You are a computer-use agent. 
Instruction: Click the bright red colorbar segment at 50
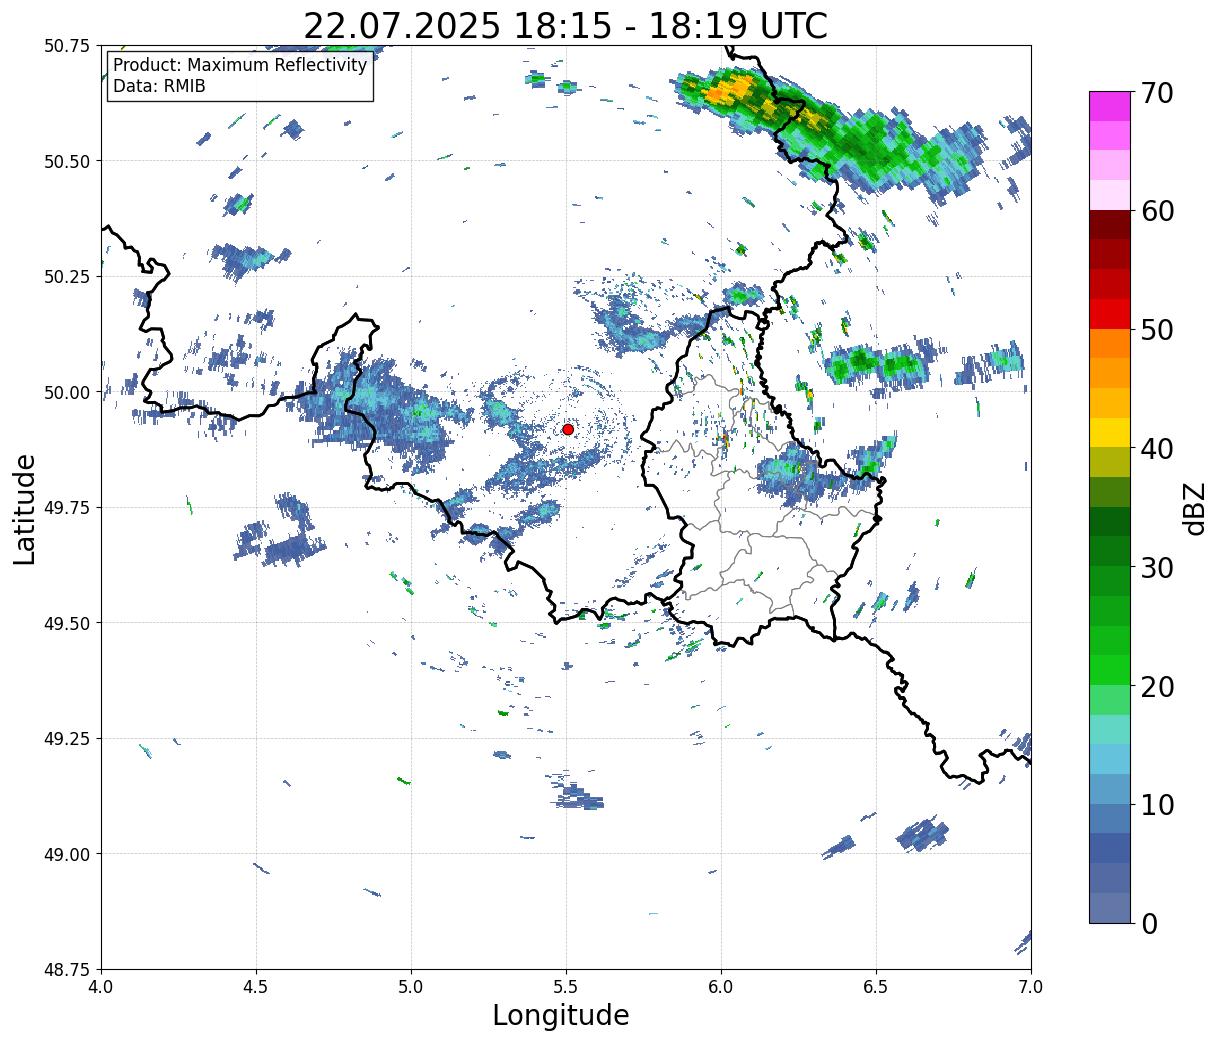coord(1110,314)
